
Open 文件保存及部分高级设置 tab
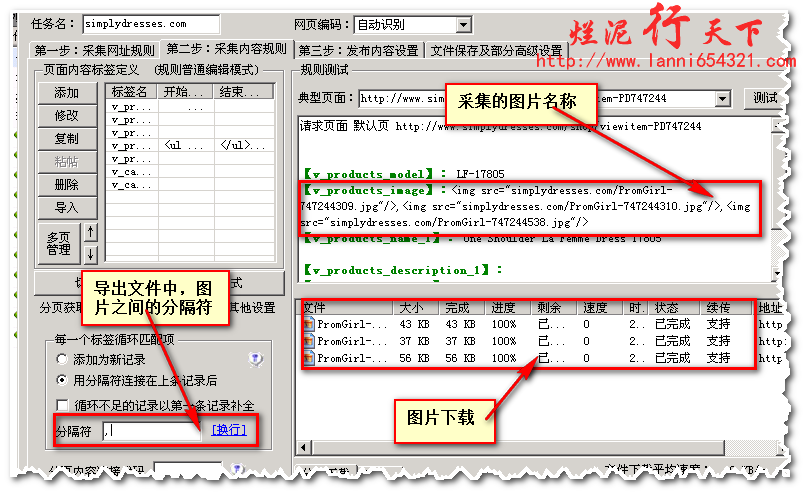point(498,50)
